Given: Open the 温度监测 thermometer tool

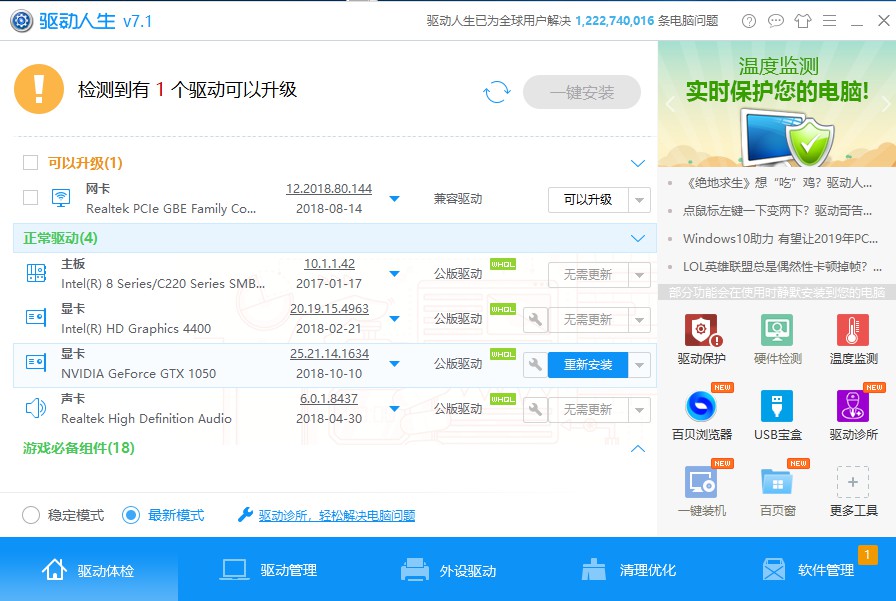Looking at the screenshot, I should click(x=853, y=339).
